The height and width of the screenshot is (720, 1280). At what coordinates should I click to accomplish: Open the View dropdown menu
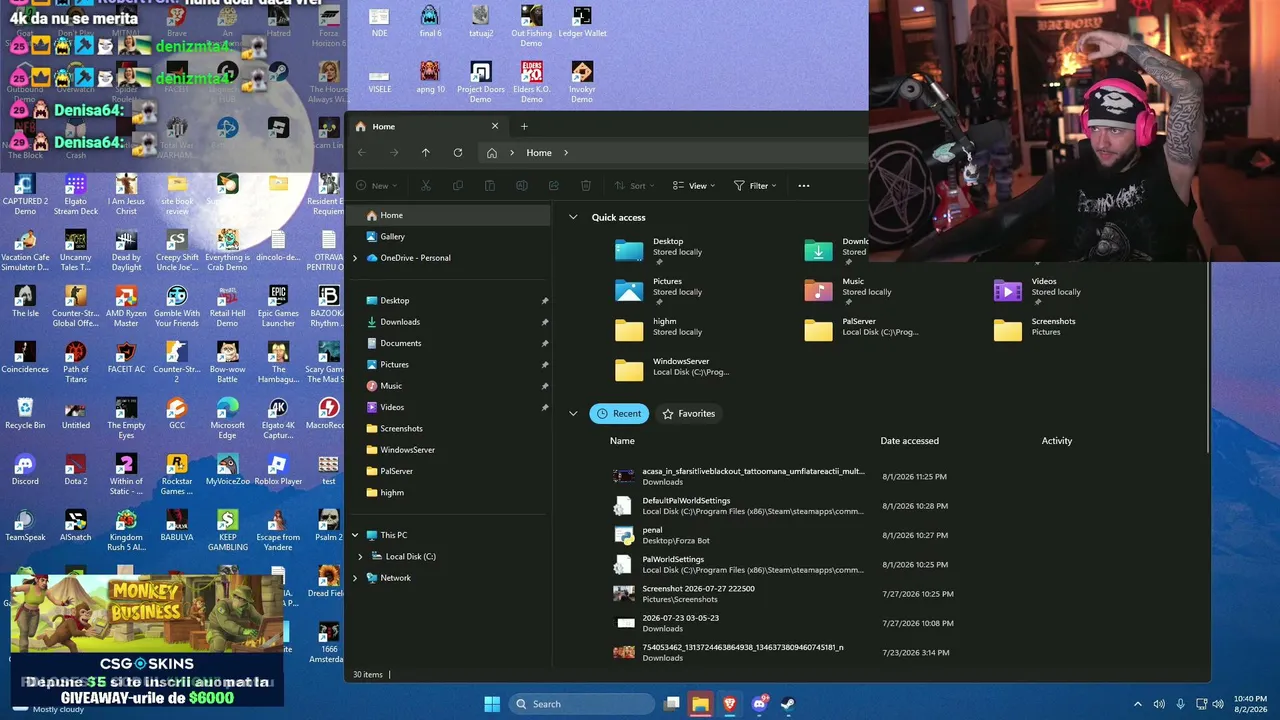point(694,185)
